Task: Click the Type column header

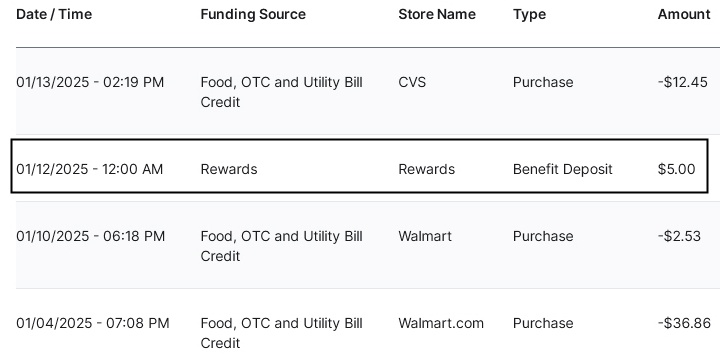Action: (x=529, y=15)
